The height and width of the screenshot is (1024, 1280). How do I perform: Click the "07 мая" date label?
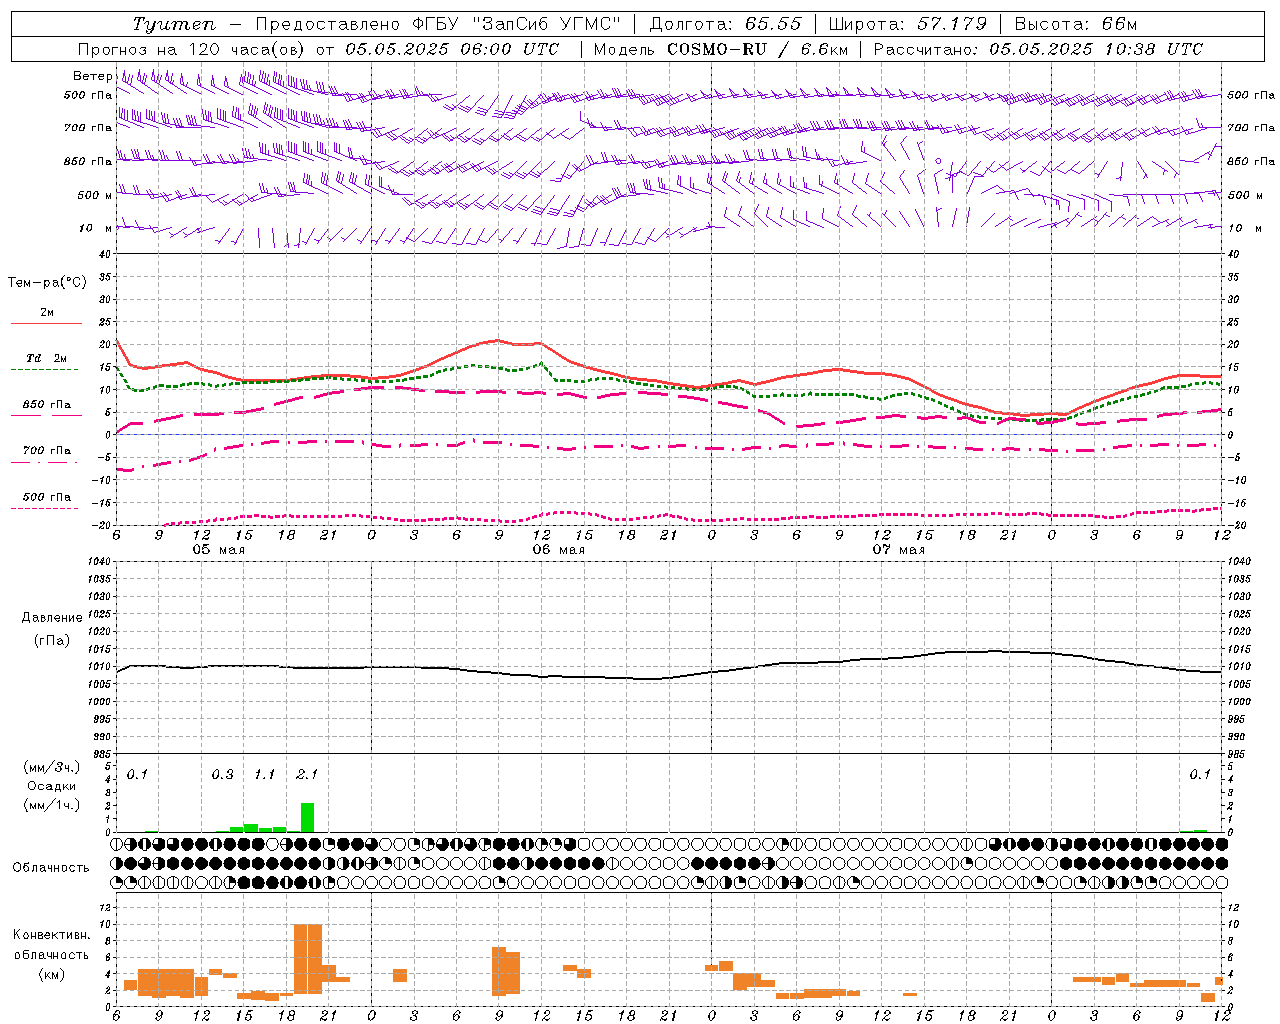(898, 549)
